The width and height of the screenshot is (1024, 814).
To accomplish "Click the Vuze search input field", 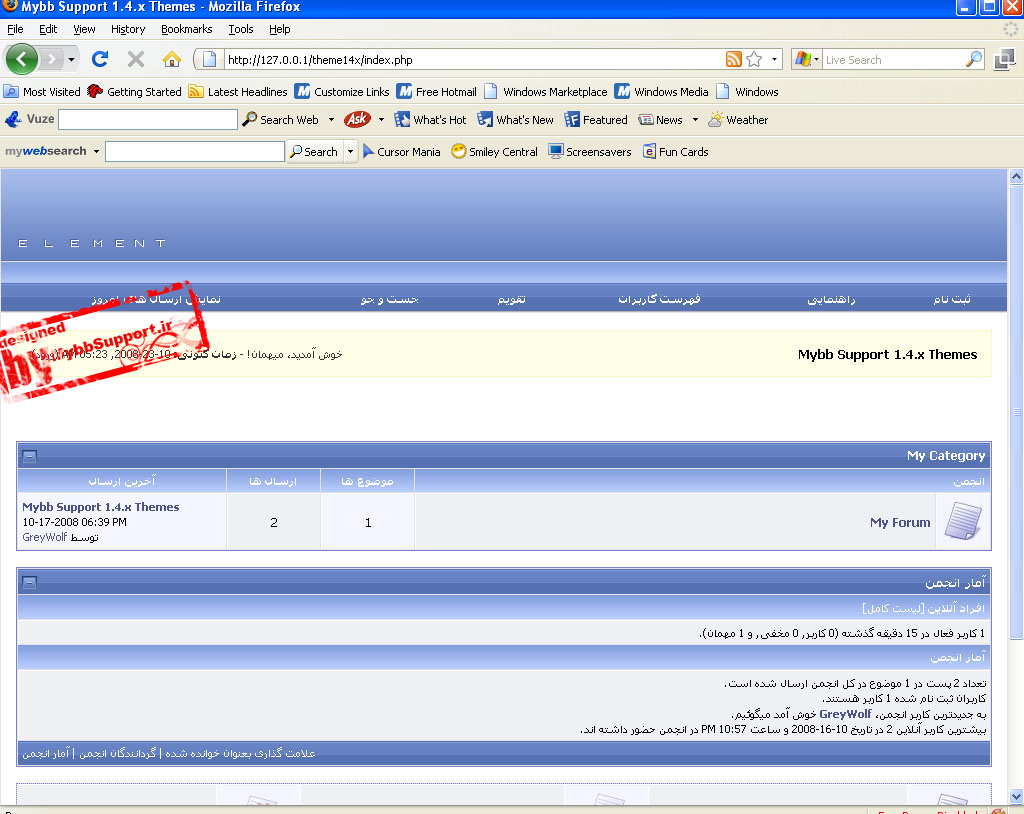I will tap(147, 120).
